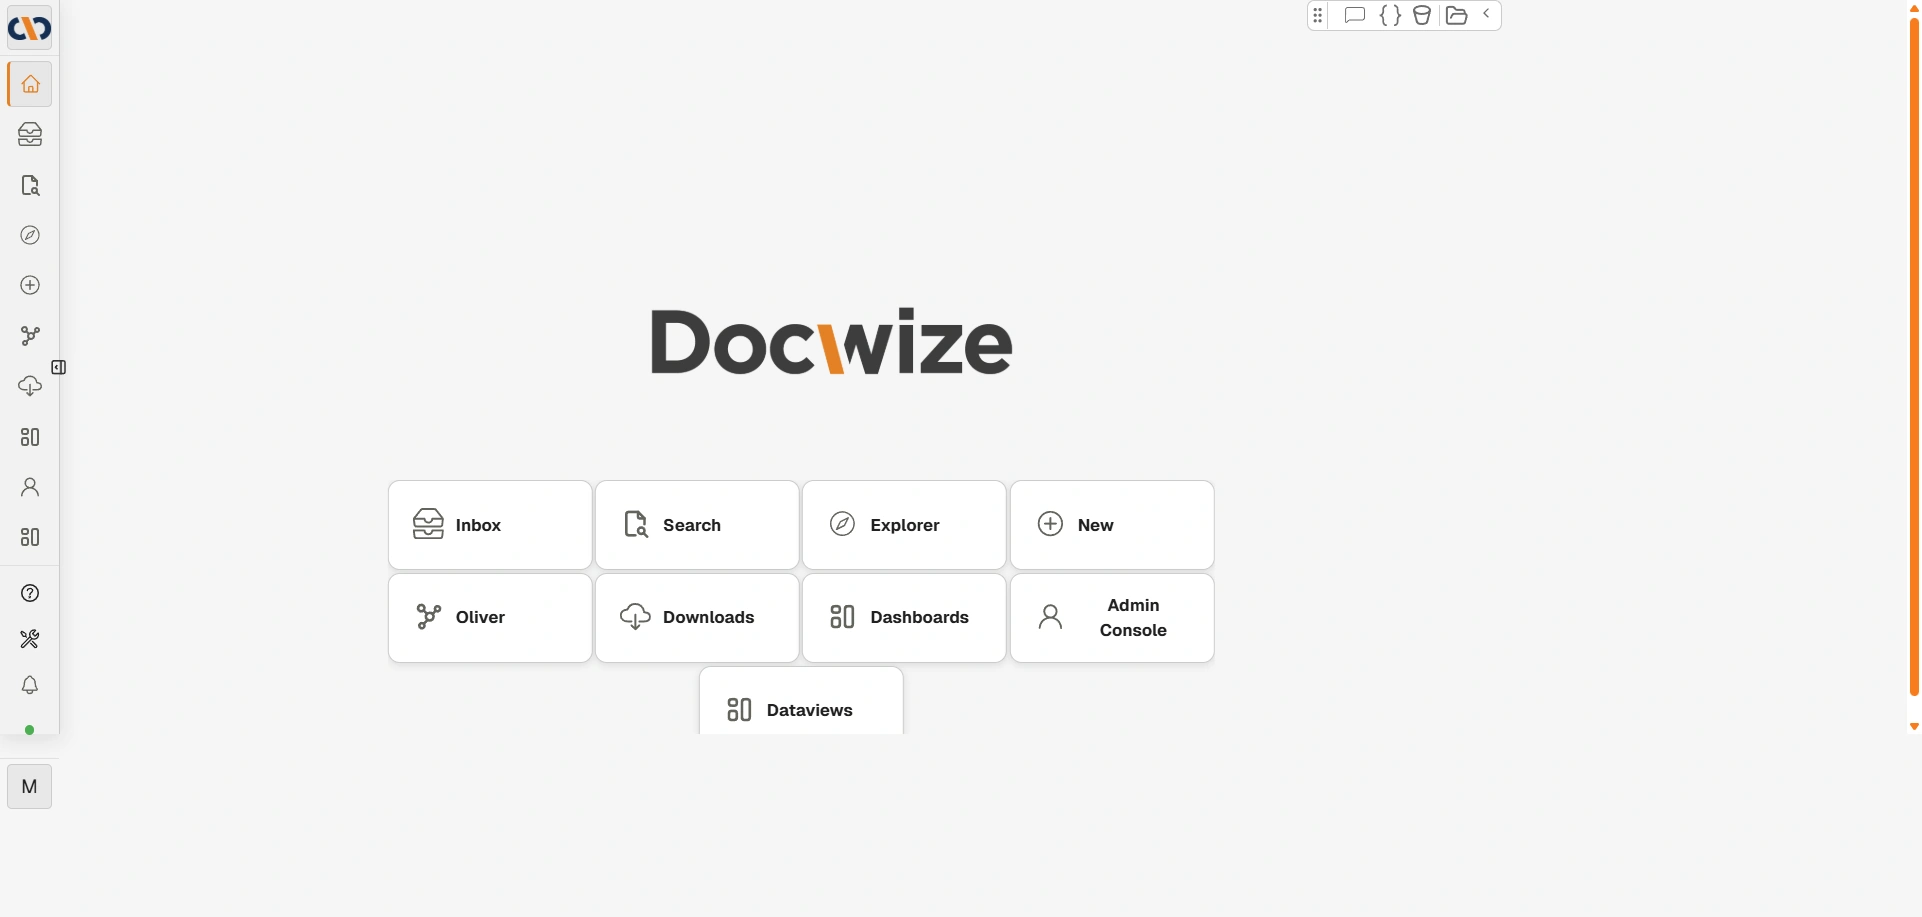Click the drag handle on top toolbar

click(1318, 15)
